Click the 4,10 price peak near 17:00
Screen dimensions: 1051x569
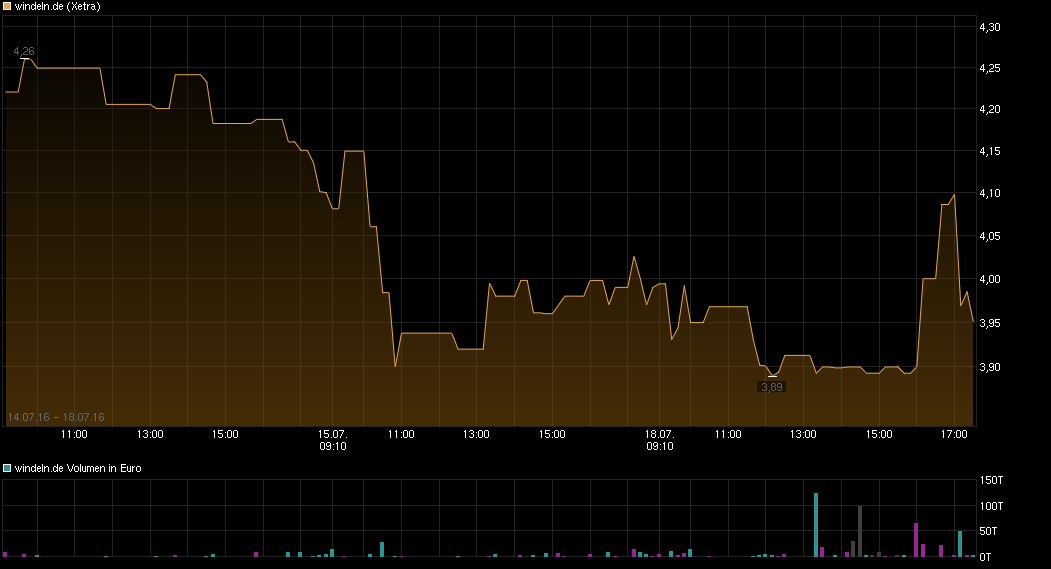(x=954, y=195)
